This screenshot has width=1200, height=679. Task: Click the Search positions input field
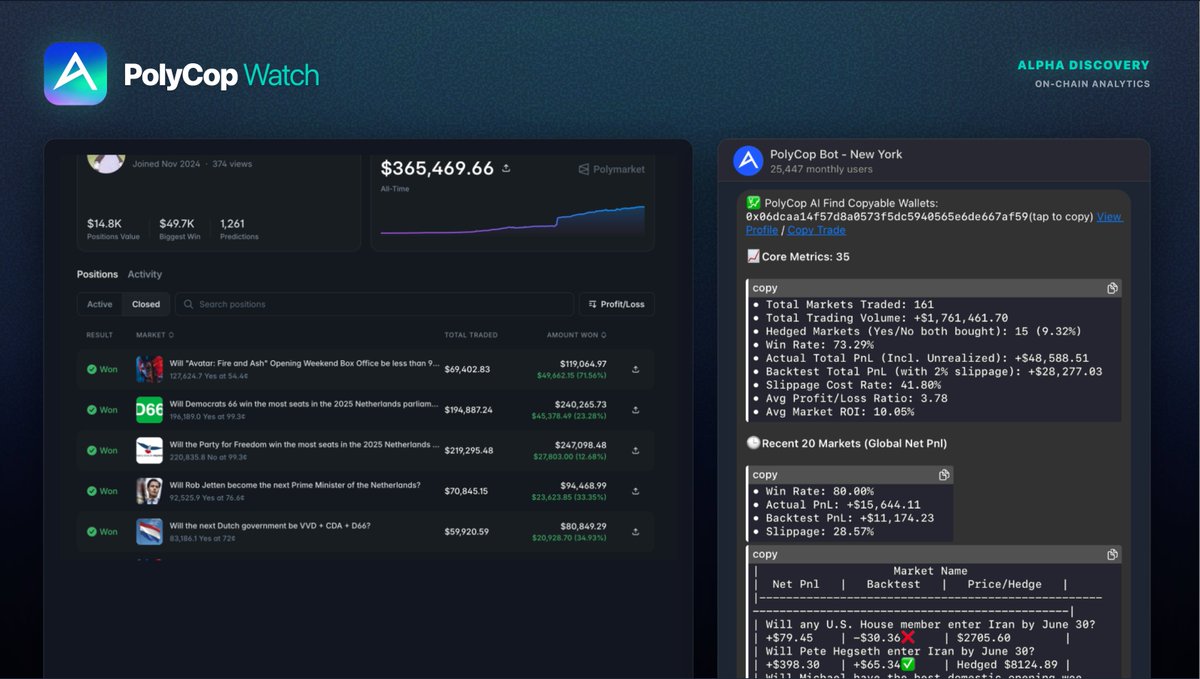coord(375,304)
